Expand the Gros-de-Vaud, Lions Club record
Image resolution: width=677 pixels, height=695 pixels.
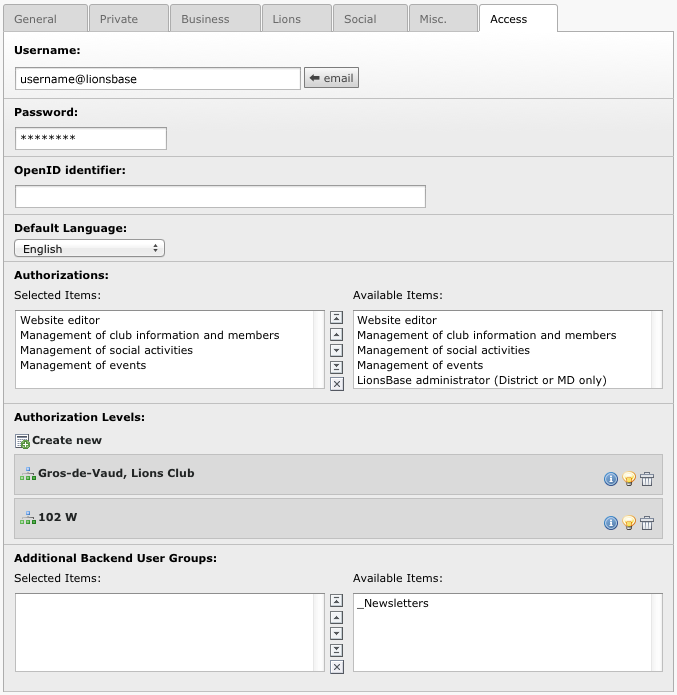(x=116, y=473)
